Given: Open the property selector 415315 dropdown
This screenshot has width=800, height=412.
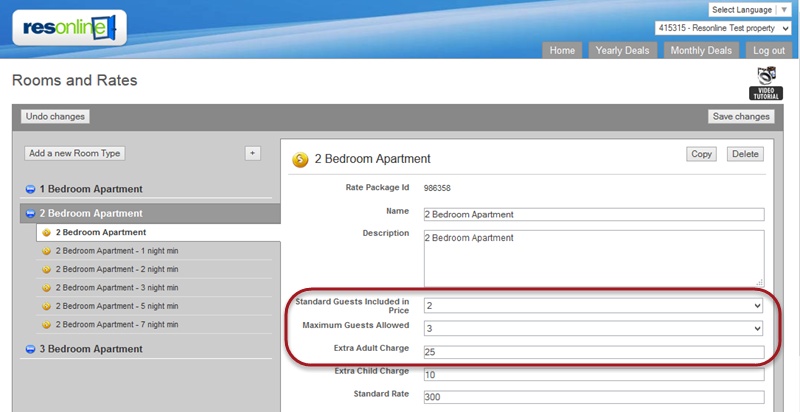Looking at the screenshot, I should (723, 29).
